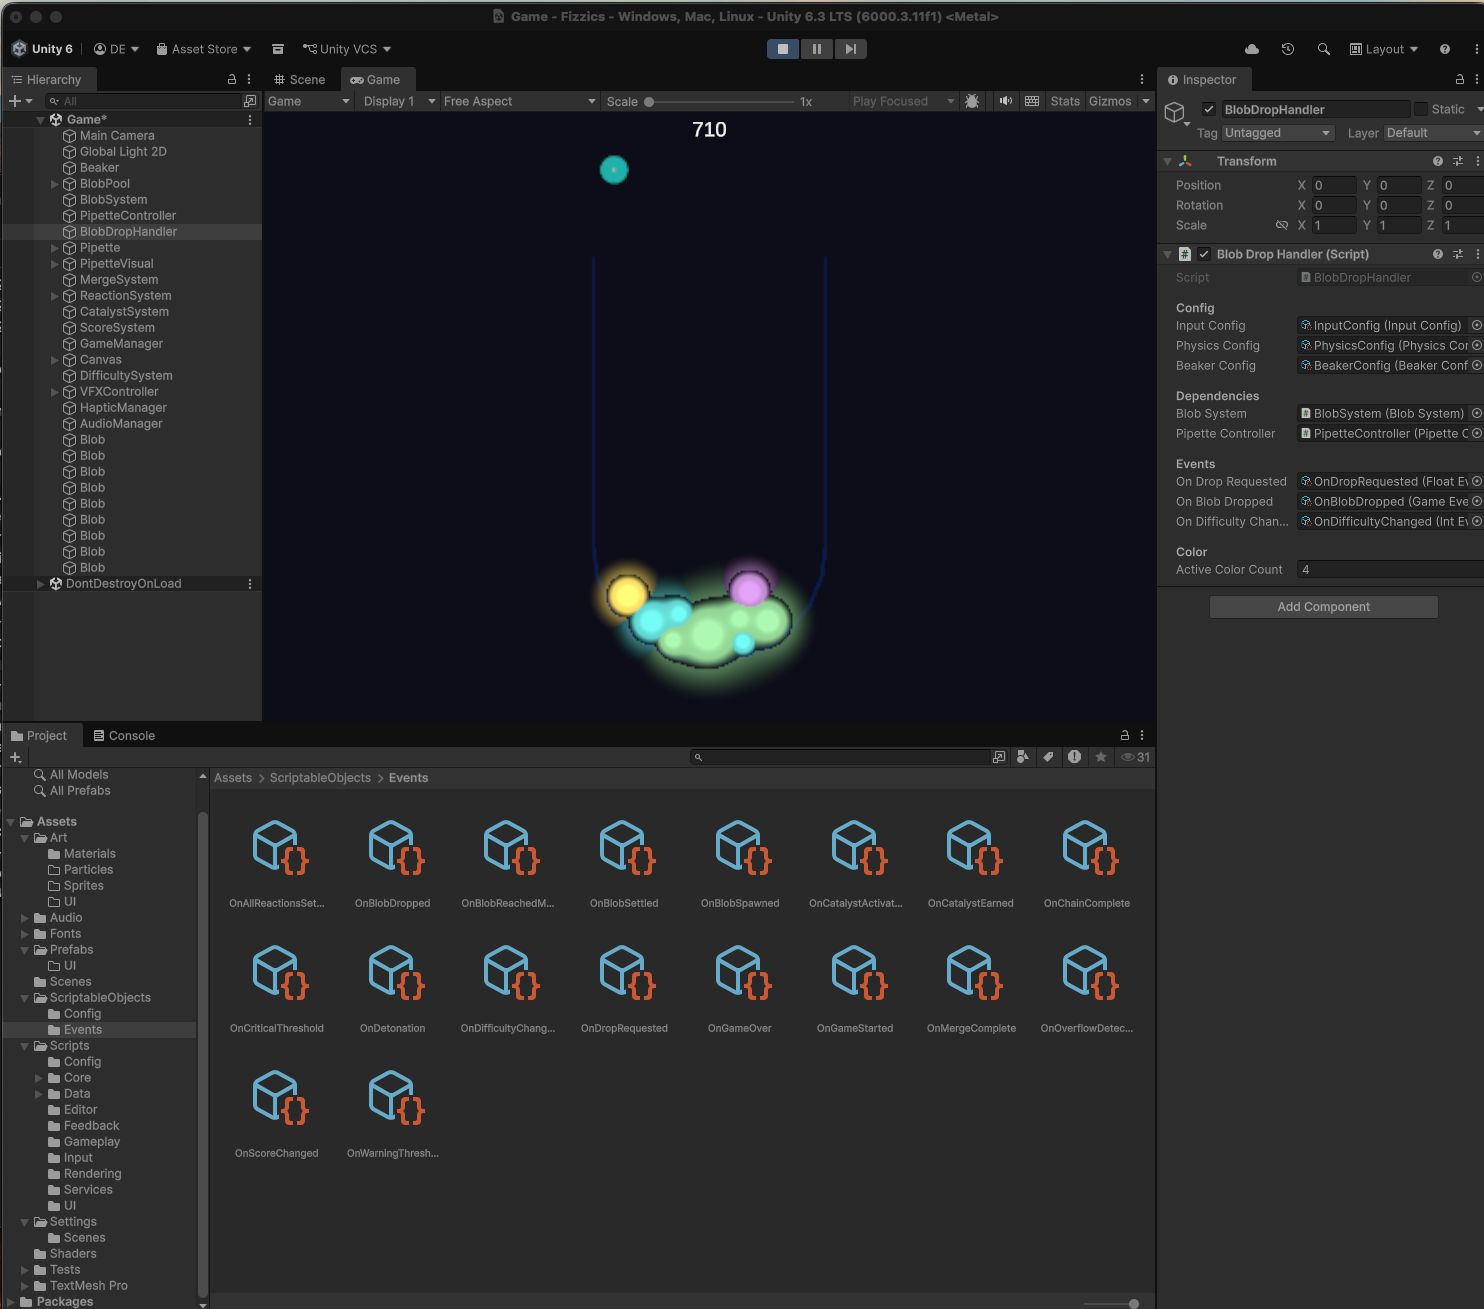Switch to the Console tab
This screenshot has width=1484, height=1309.
tap(124, 736)
